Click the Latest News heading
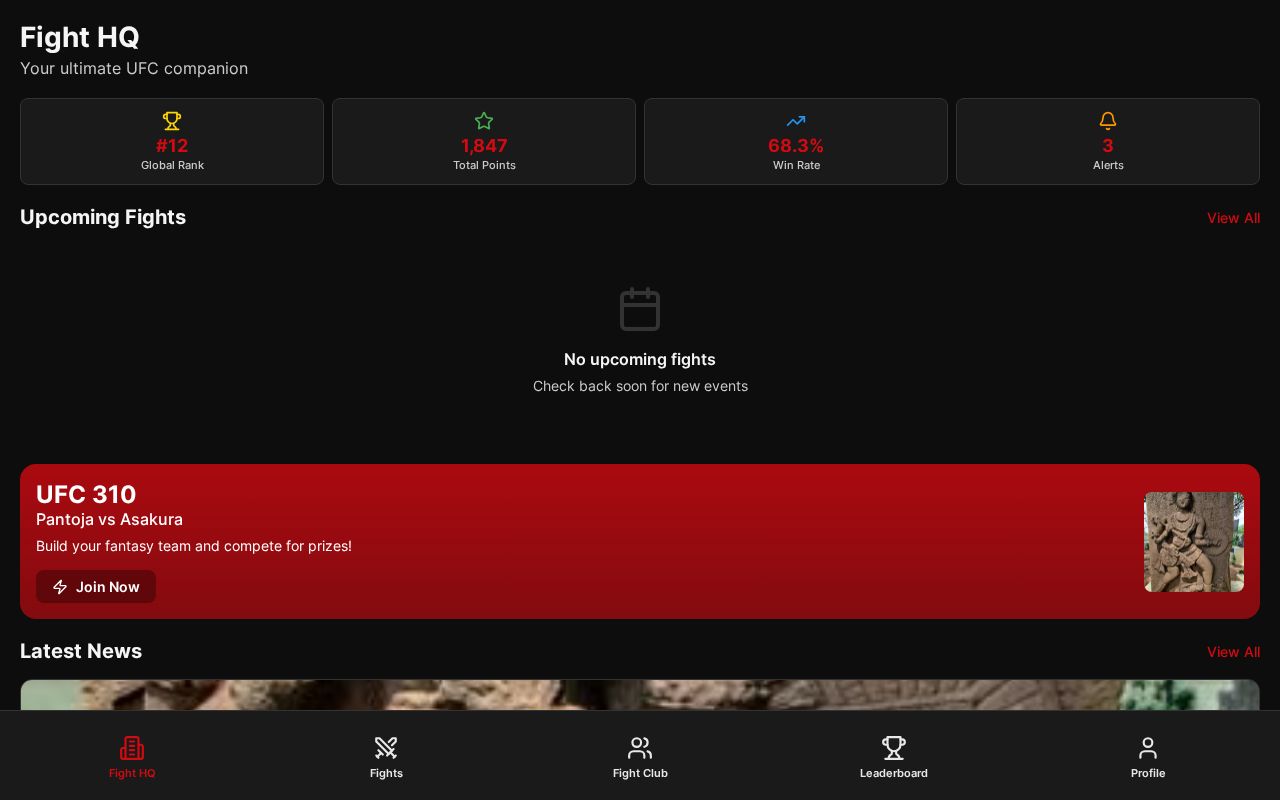Screen dimensions: 1280x800 click(81, 651)
